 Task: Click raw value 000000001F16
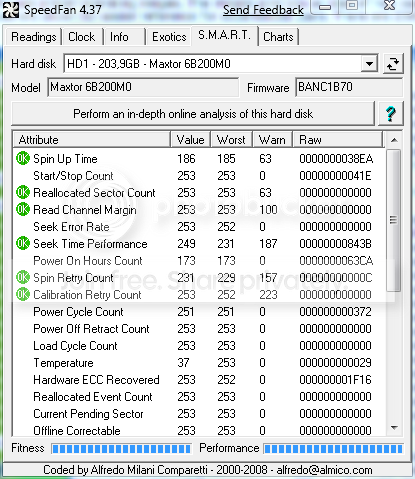pos(335,380)
